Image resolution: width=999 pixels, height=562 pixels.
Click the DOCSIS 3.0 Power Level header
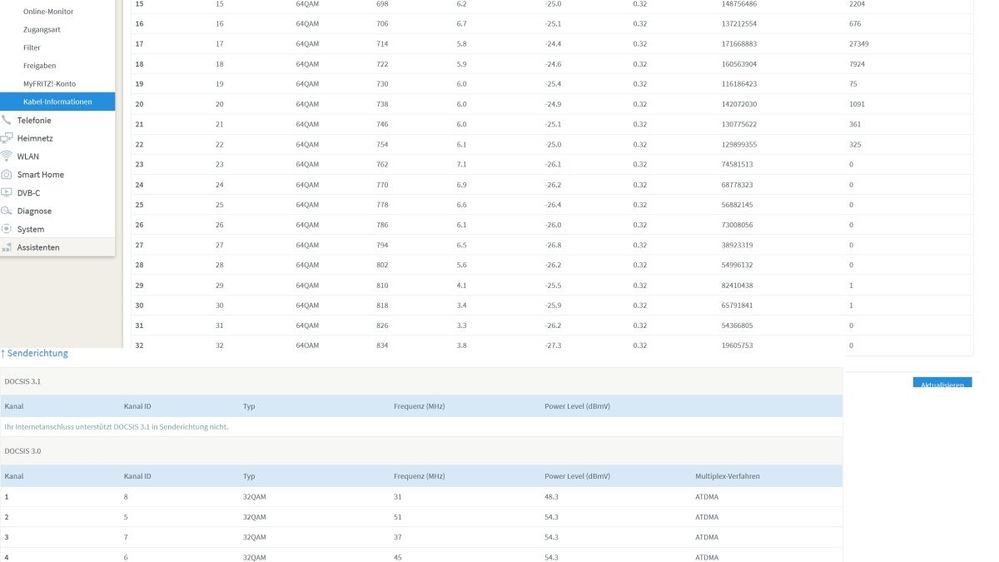(x=577, y=476)
